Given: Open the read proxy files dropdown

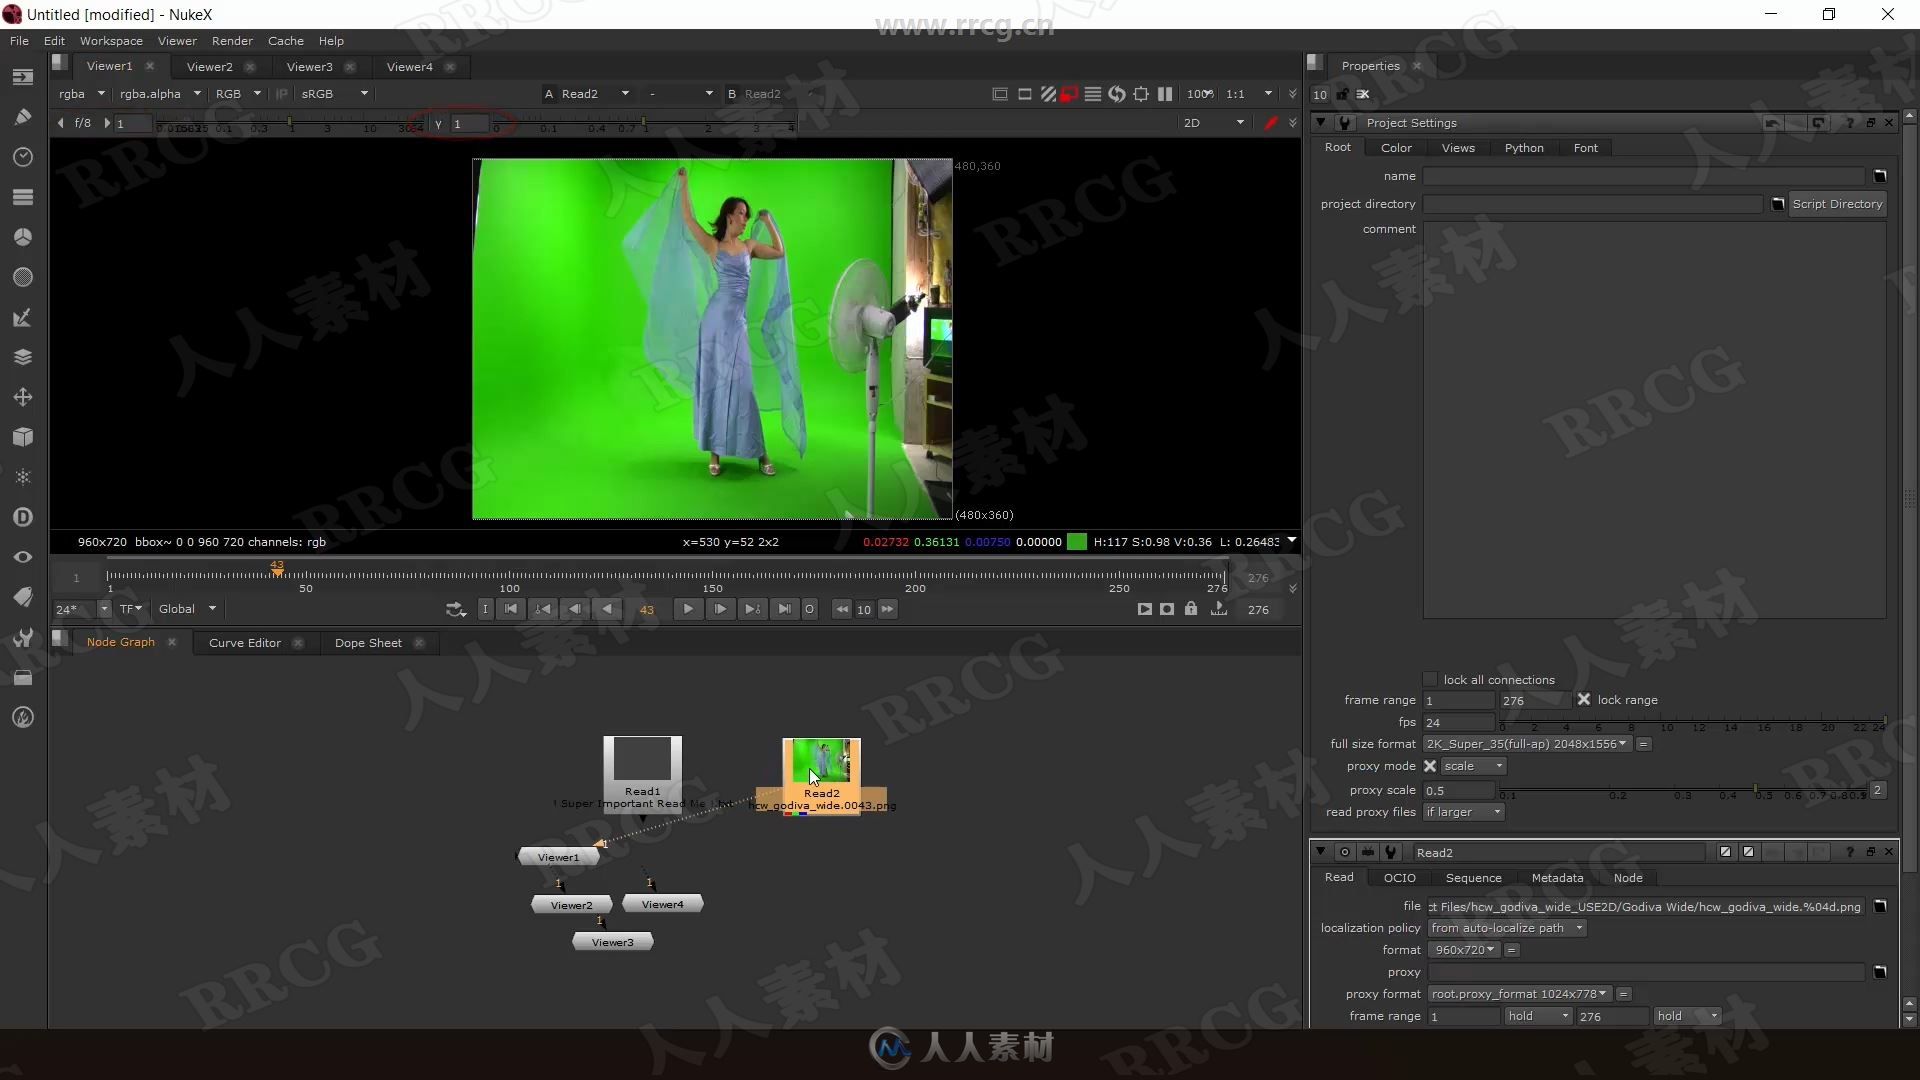Looking at the screenshot, I should coord(1464,812).
